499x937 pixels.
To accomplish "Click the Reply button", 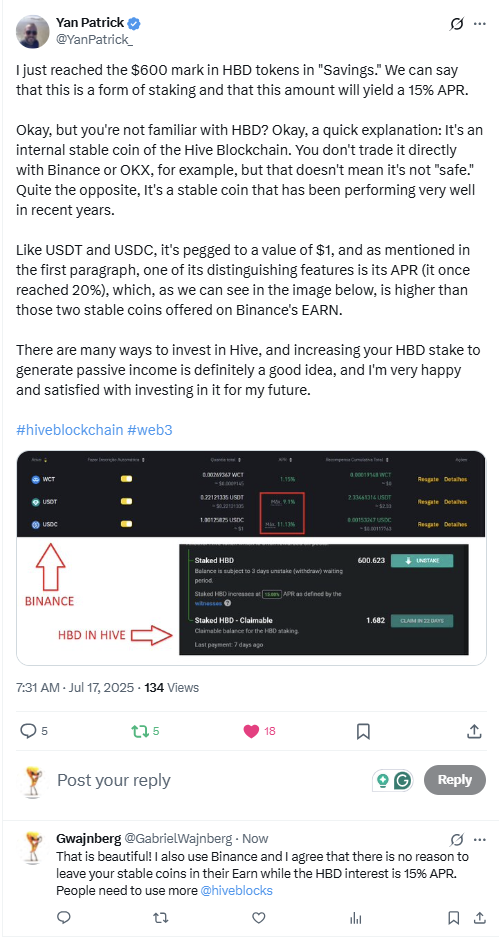I will tap(455, 780).
